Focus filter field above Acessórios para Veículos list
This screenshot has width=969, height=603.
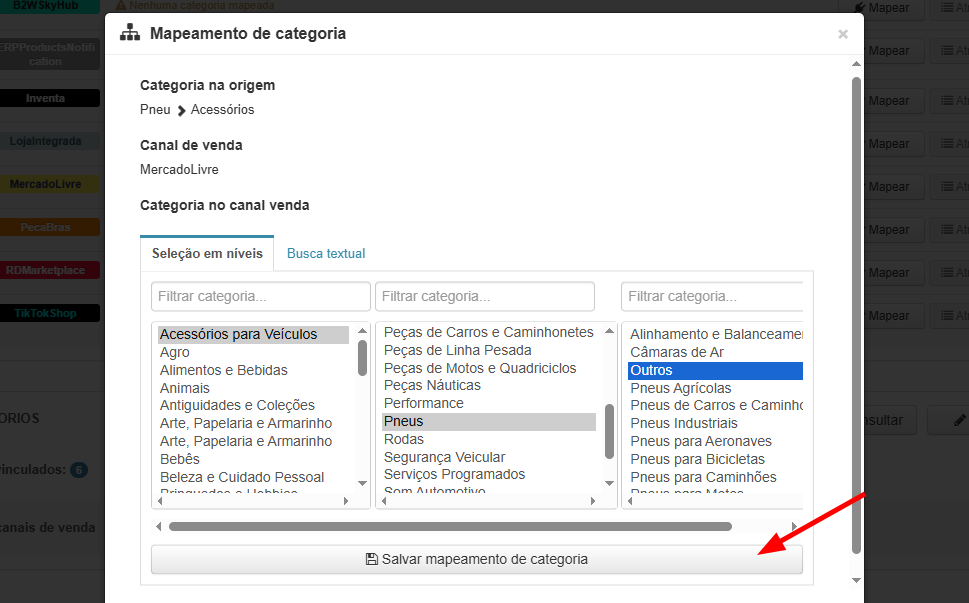(261, 297)
